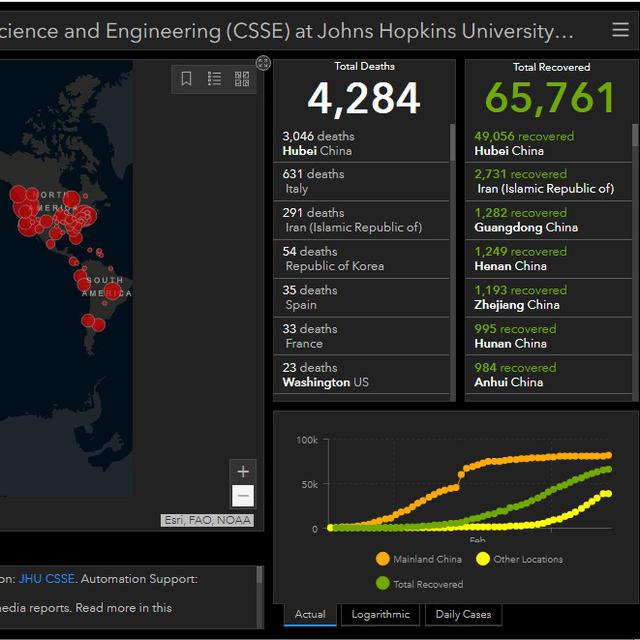The height and width of the screenshot is (640, 640).
Task: Switch to the Logarithmic chart tab
Action: [380, 614]
